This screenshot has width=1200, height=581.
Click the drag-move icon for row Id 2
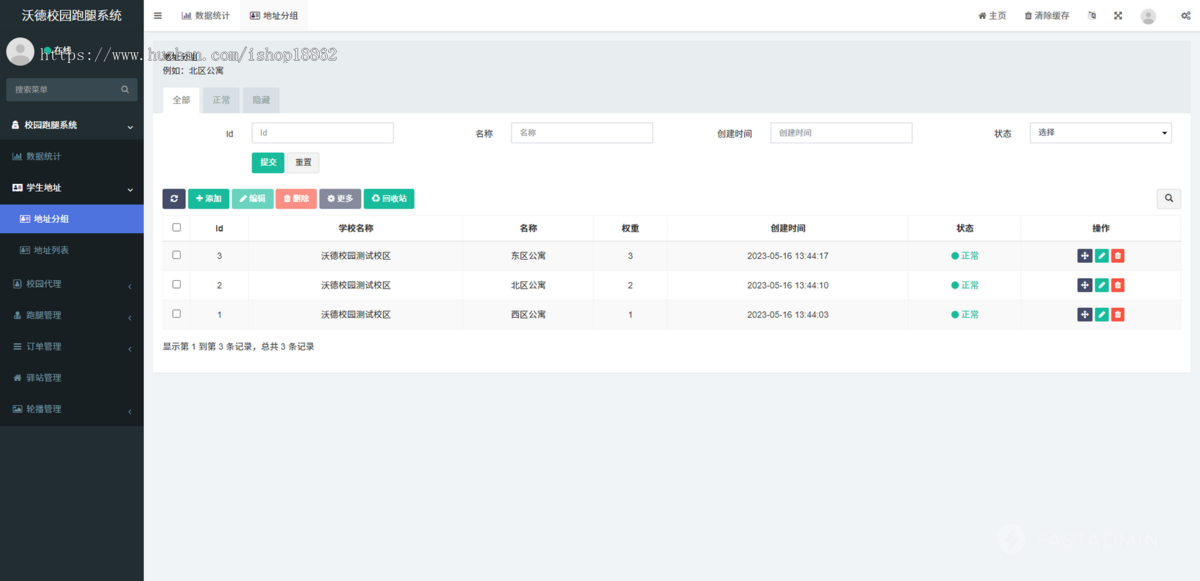pyautogui.click(x=1084, y=285)
